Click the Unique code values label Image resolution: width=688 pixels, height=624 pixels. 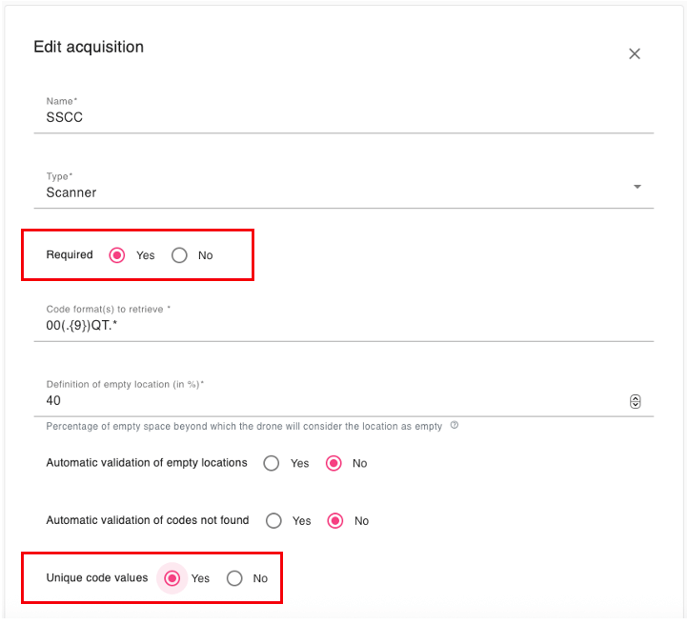point(97,578)
